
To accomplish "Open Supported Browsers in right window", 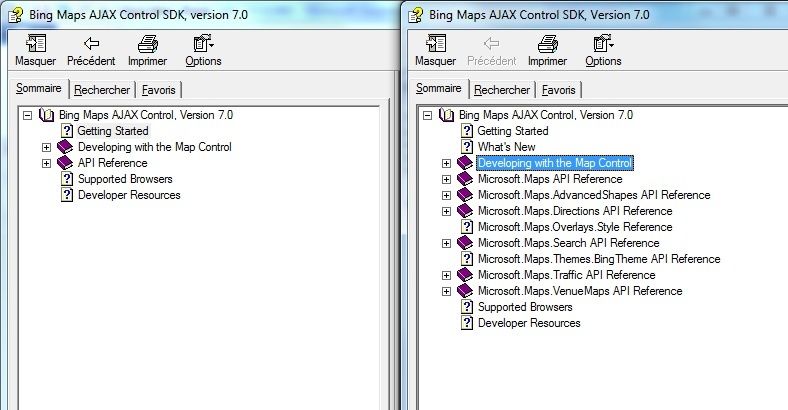I will [x=525, y=307].
